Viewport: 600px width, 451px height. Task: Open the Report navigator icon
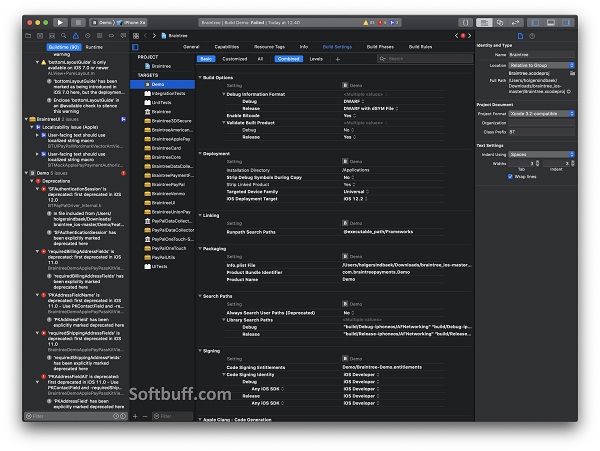(x=123, y=36)
